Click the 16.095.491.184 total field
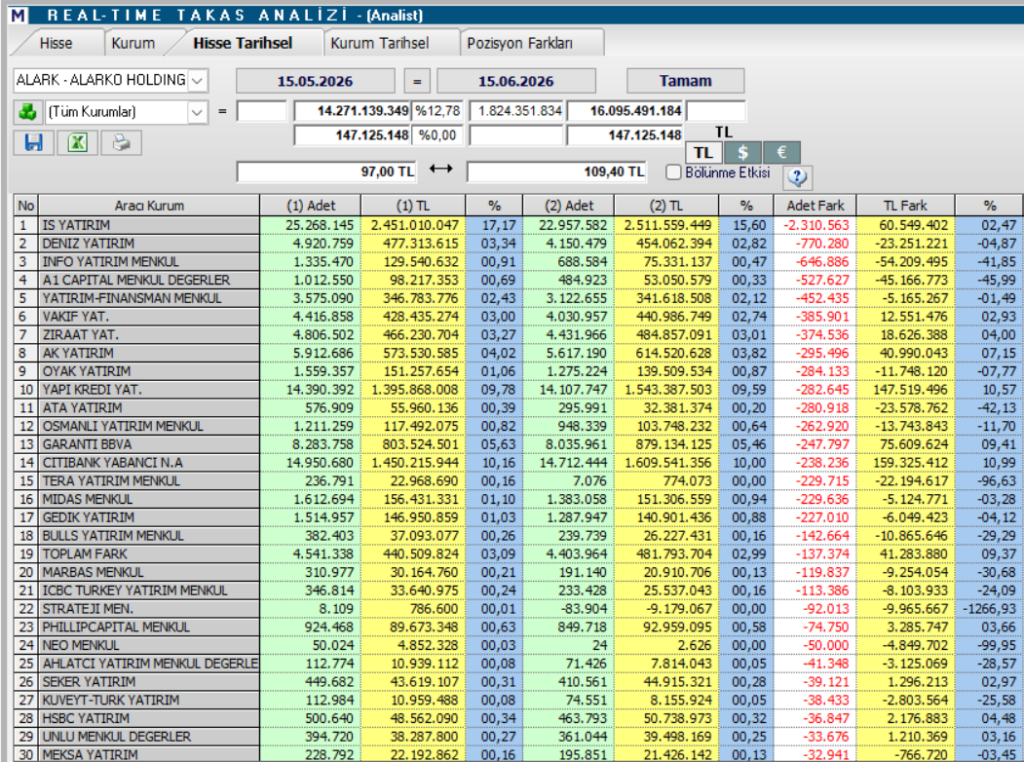The image size is (1024, 762). point(625,111)
